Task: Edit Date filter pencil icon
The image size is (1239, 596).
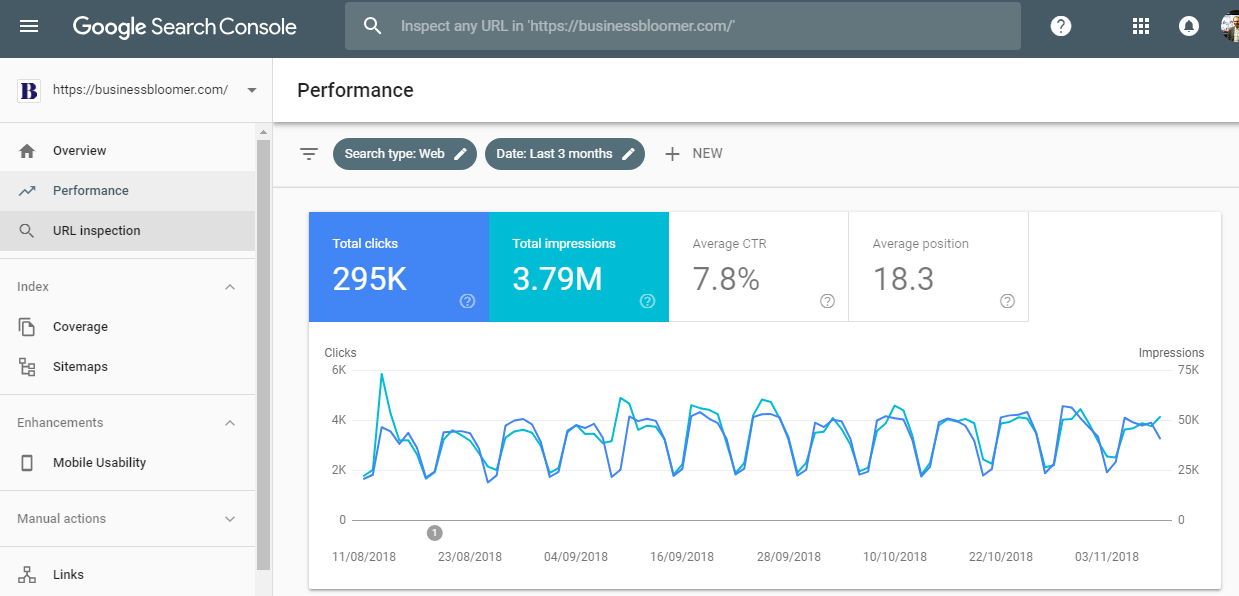Action: click(628, 154)
